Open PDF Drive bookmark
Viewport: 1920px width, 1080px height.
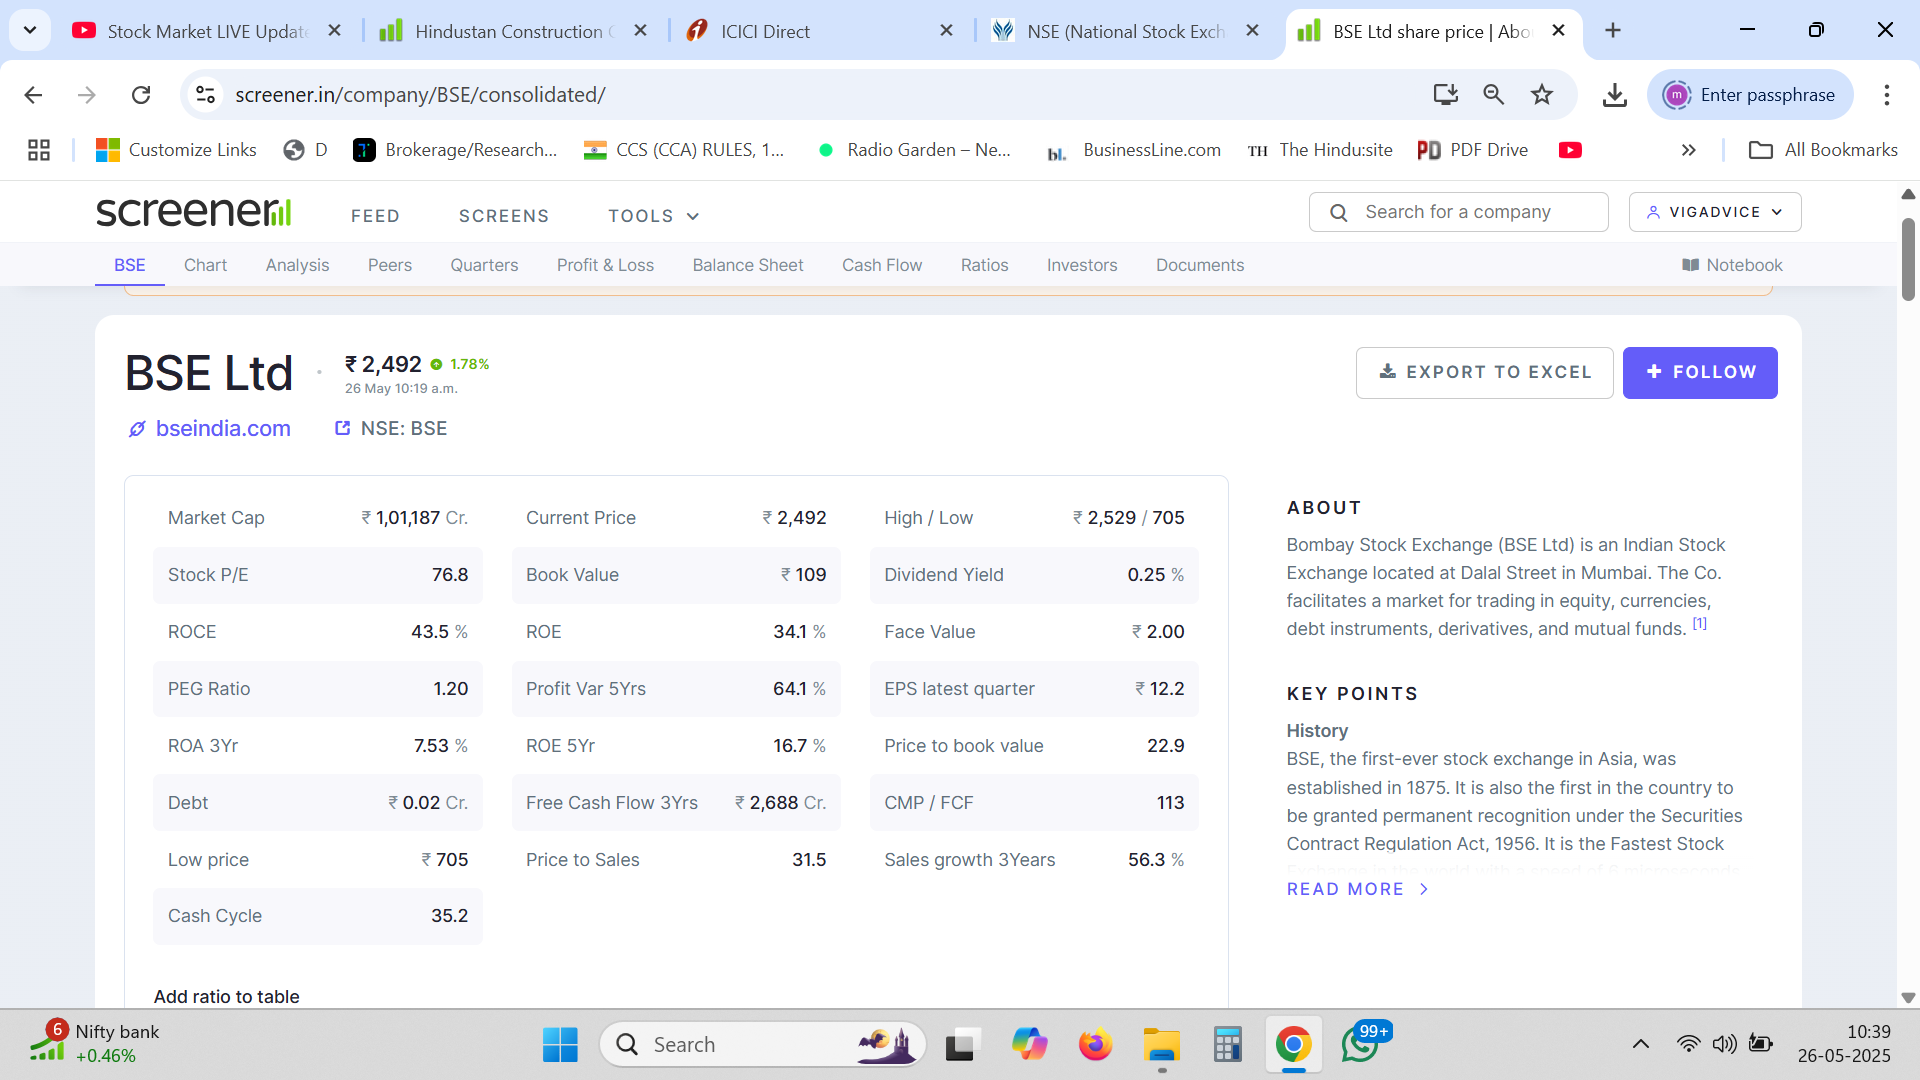[1472, 150]
